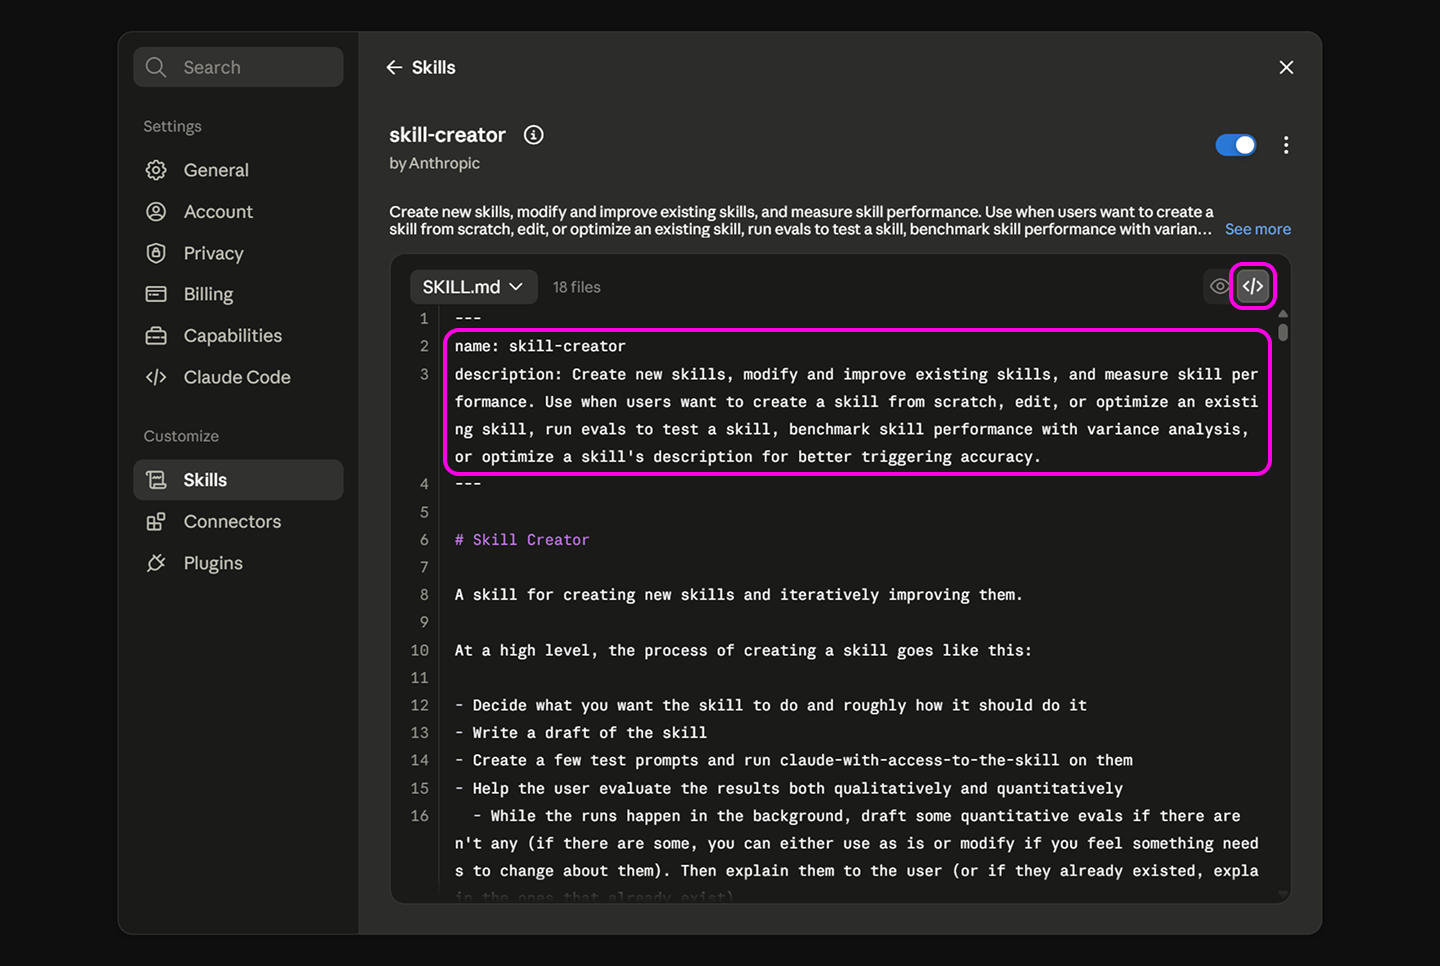Click the skill-creator title
The image size is (1440, 966).
tap(447, 135)
